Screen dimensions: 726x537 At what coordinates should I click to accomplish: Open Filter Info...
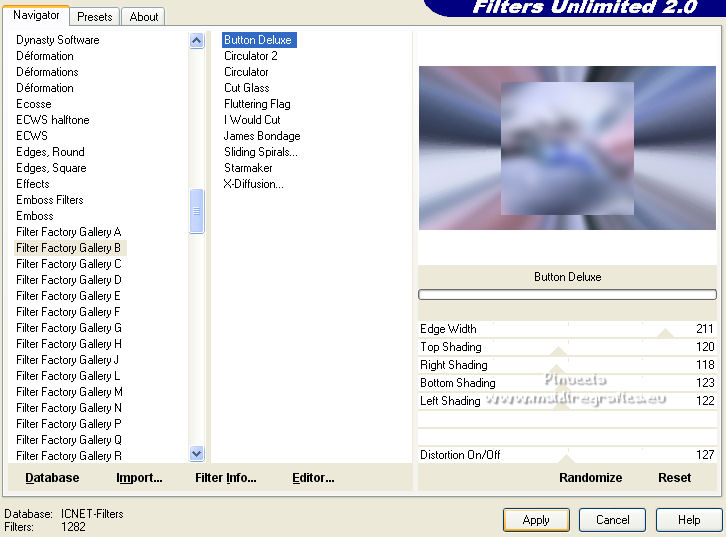click(x=225, y=478)
